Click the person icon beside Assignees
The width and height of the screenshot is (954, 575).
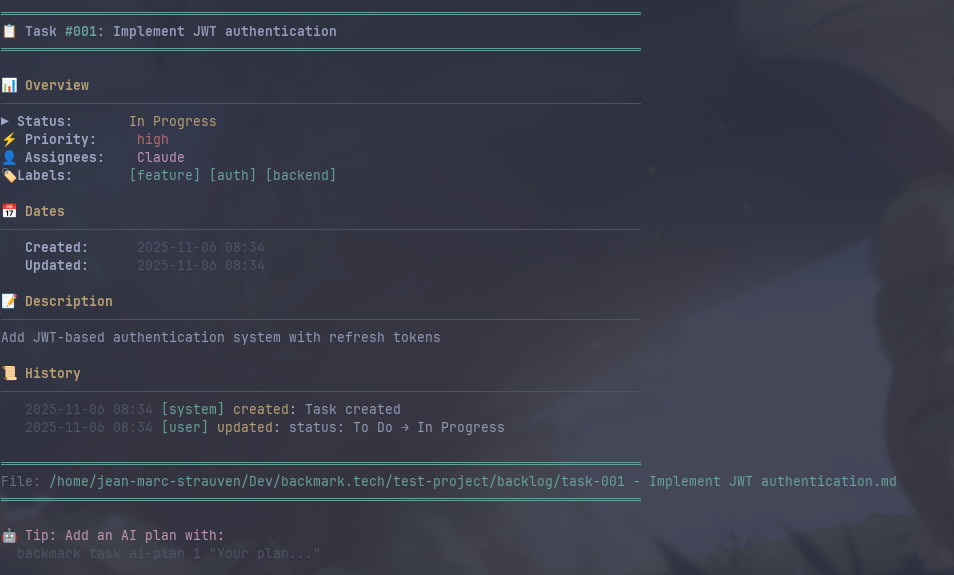[9, 158]
